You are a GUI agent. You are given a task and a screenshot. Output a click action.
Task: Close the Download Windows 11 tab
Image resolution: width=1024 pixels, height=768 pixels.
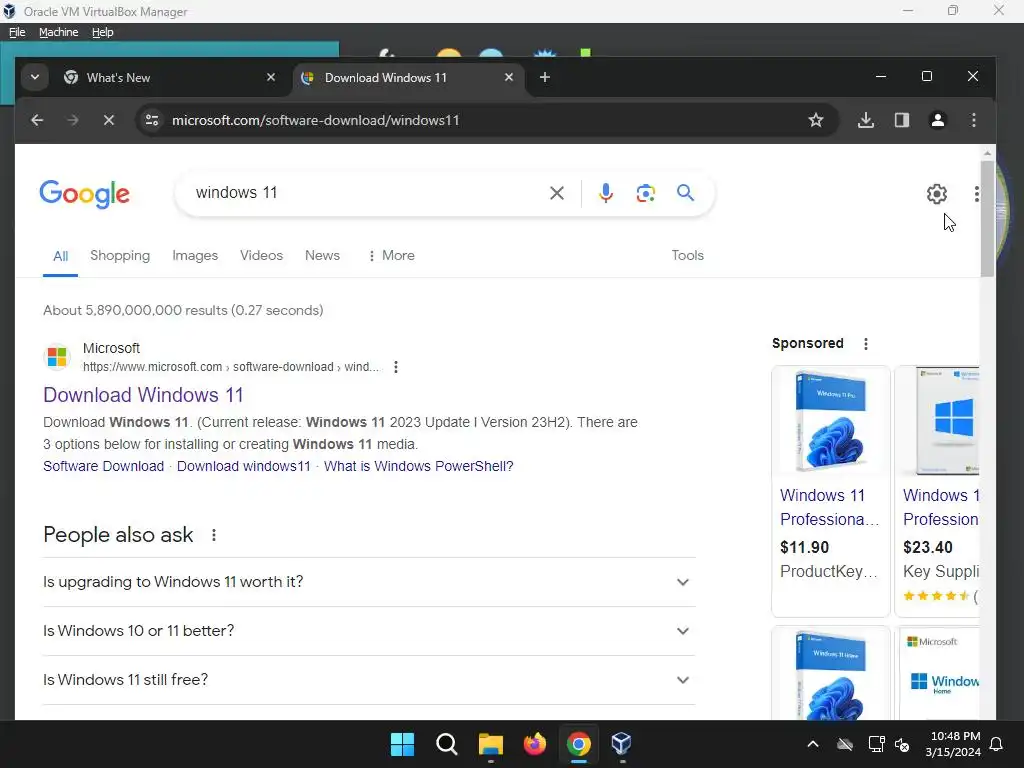pos(509,77)
